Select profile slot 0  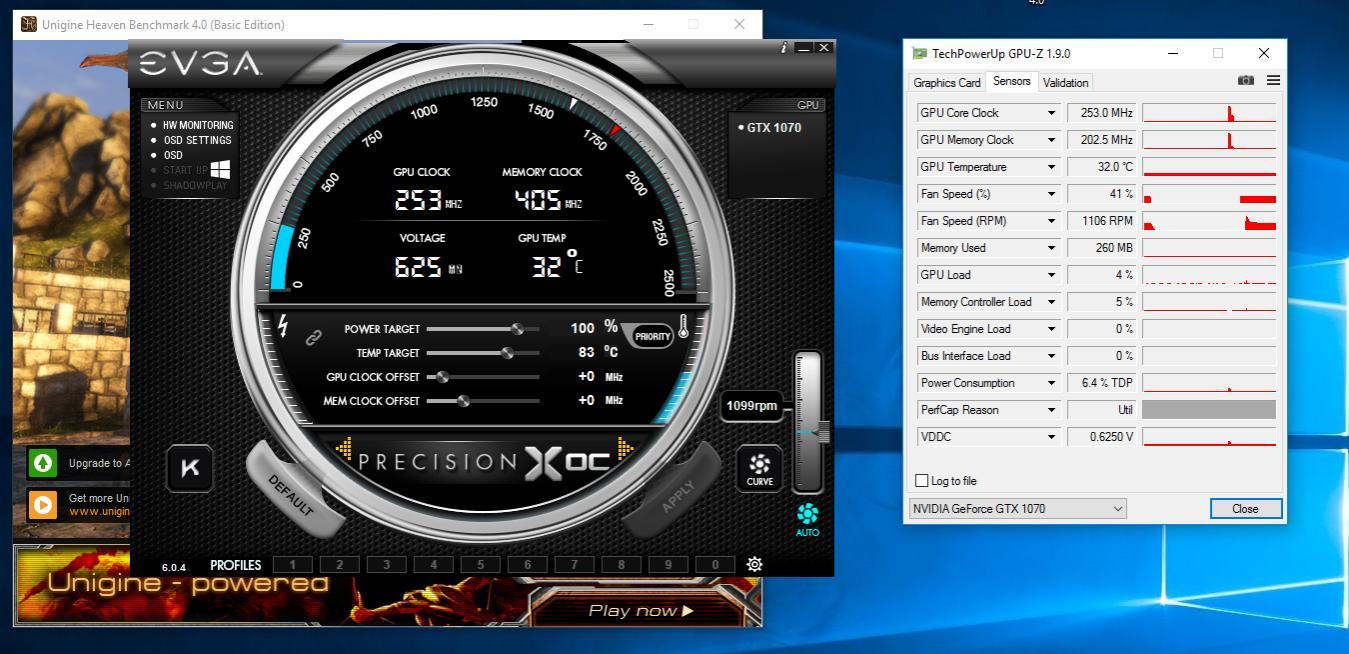coord(715,565)
